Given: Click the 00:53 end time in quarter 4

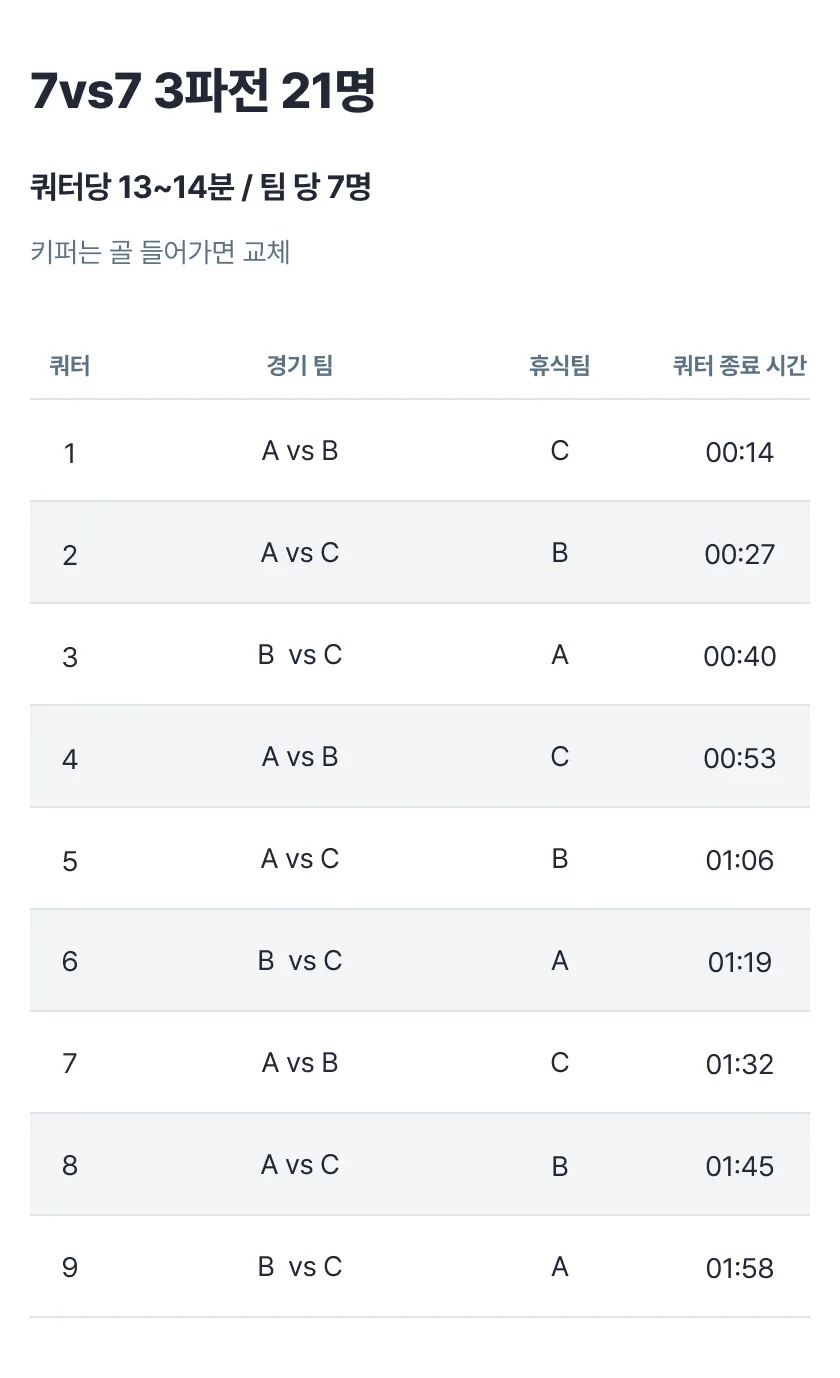Looking at the screenshot, I should [739, 759].
